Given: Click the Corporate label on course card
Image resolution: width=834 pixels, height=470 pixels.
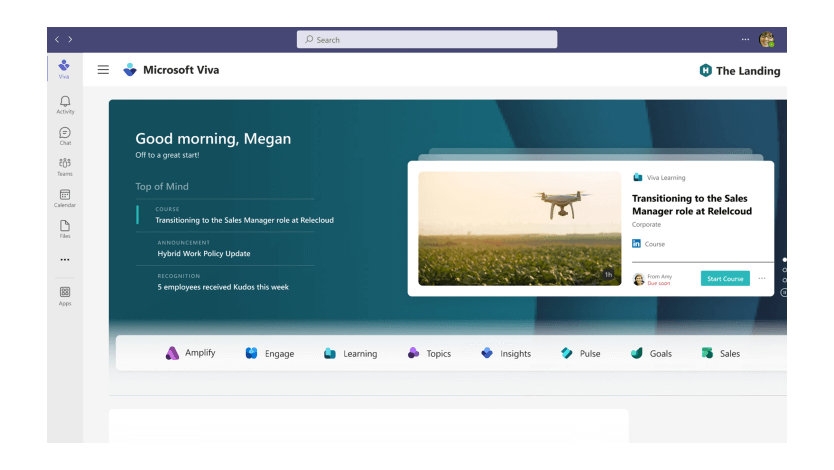Looking at the screenshot, I should point(646,224).
